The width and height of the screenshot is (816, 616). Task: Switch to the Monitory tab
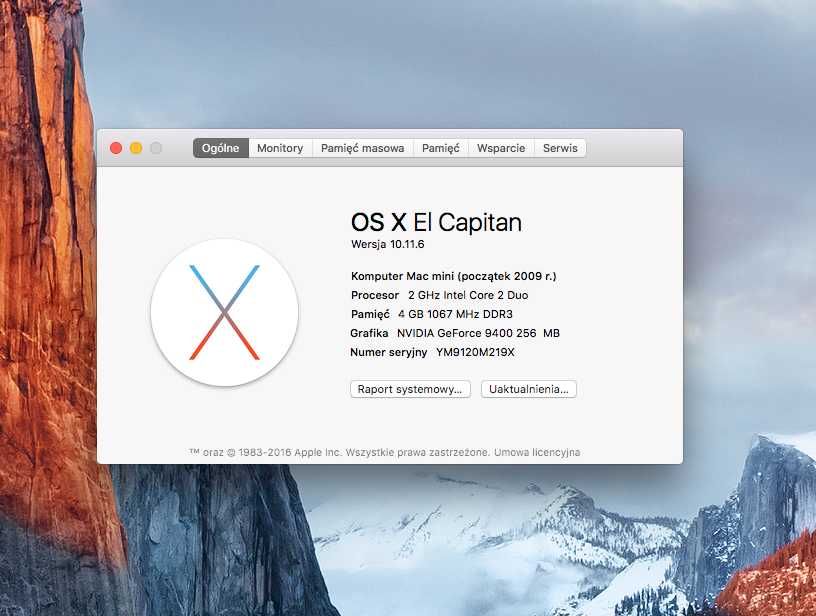point(280,148)
